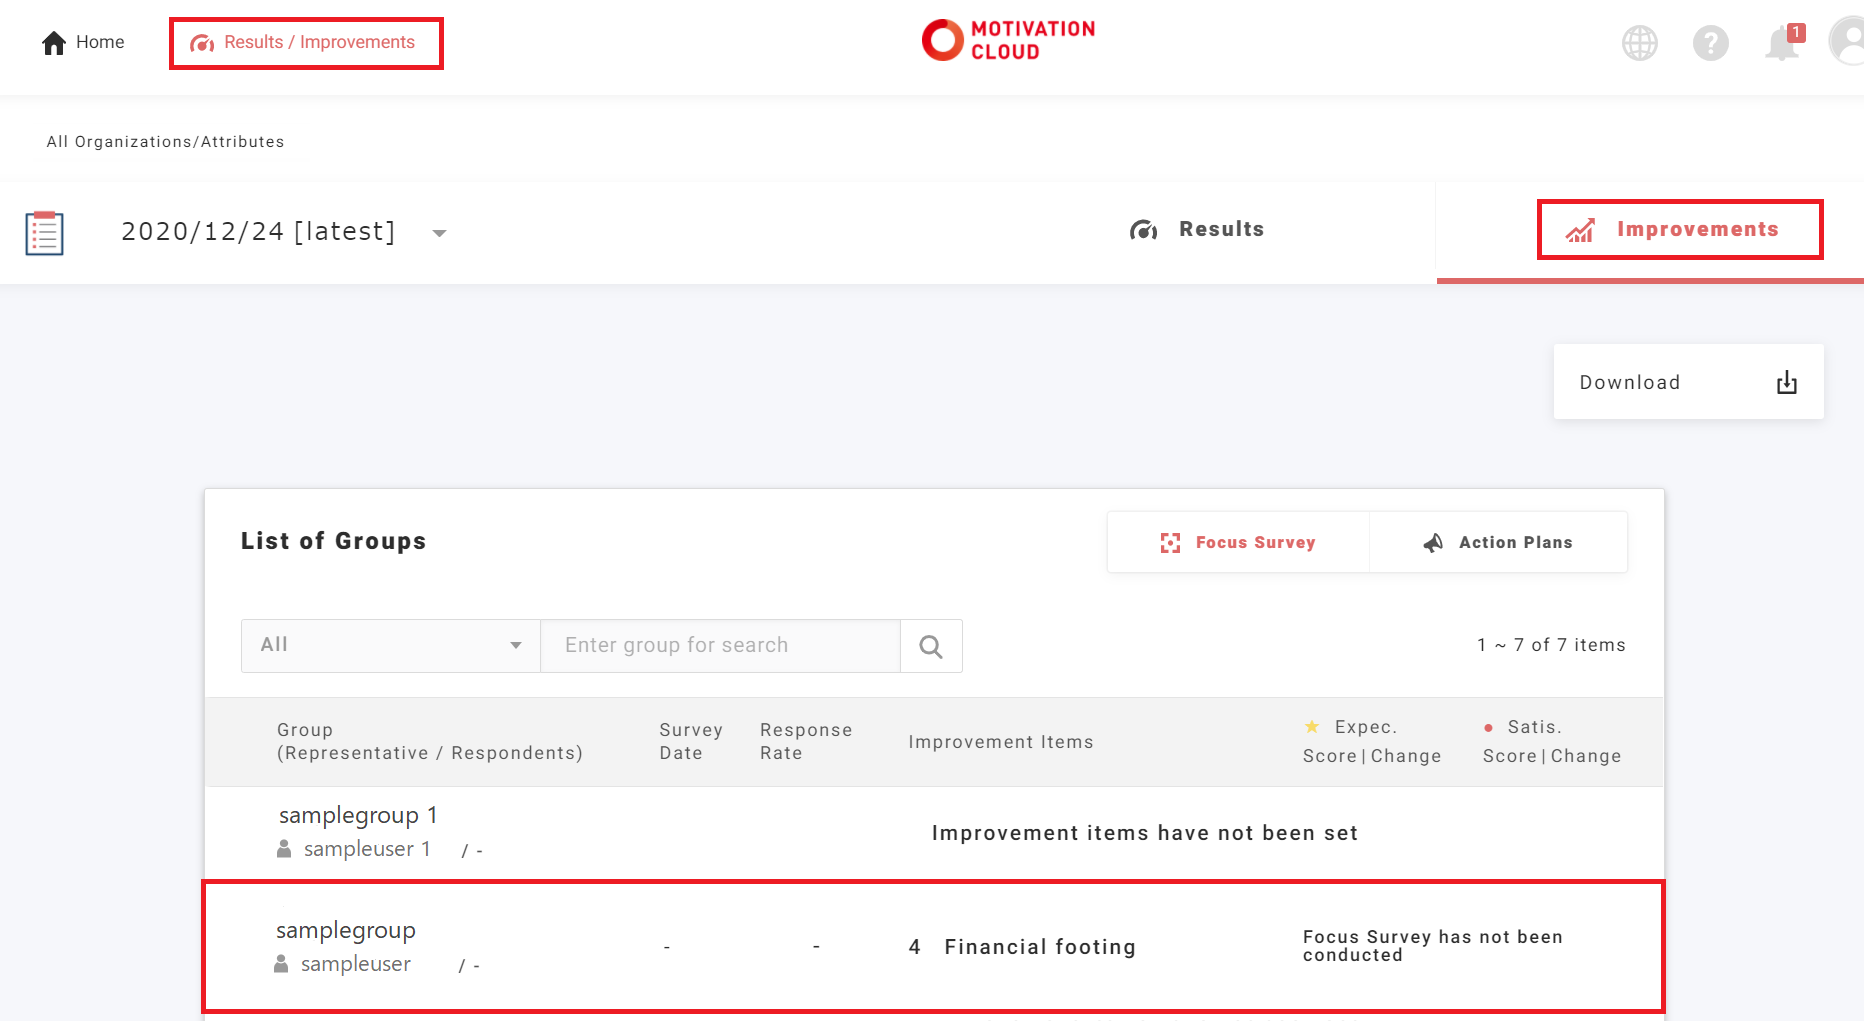Click the Focus Survey button
The width and height of the screenshot is (1864, 1021).
(x=1238, y=542)
